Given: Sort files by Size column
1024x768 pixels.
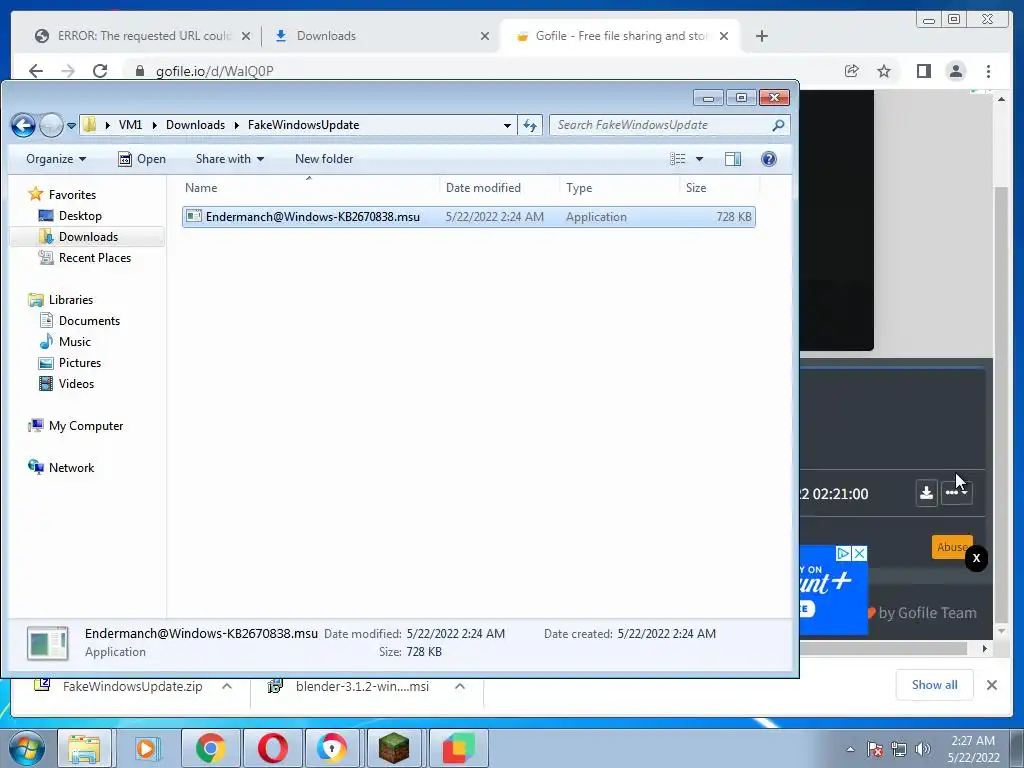Looking at the screenshot, I should click(x=719, y=188).
